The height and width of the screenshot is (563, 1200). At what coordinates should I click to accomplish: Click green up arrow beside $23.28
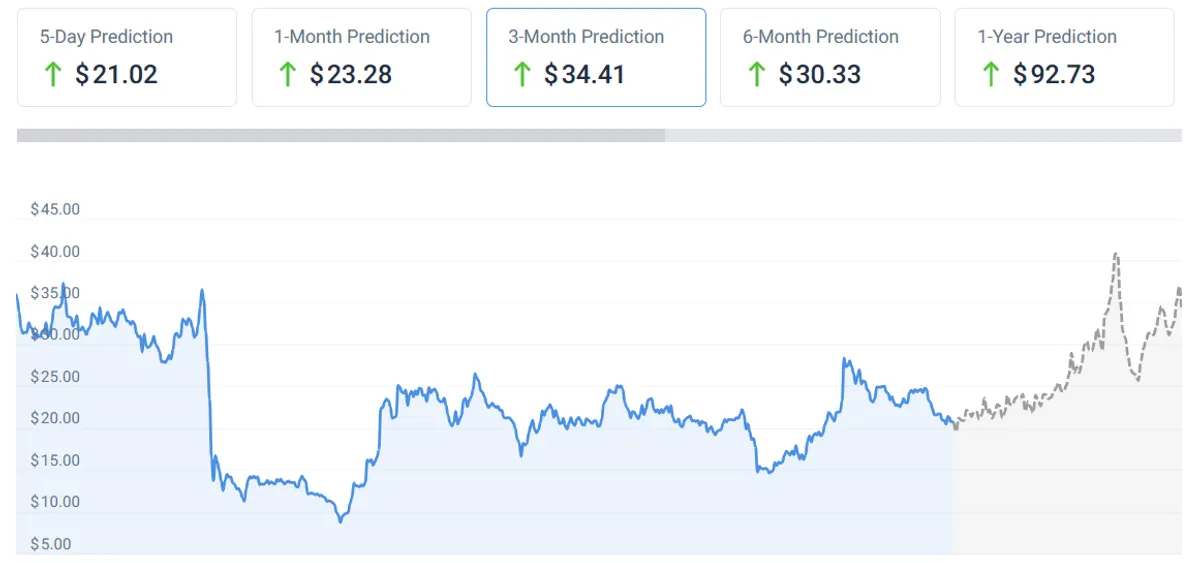288,74
